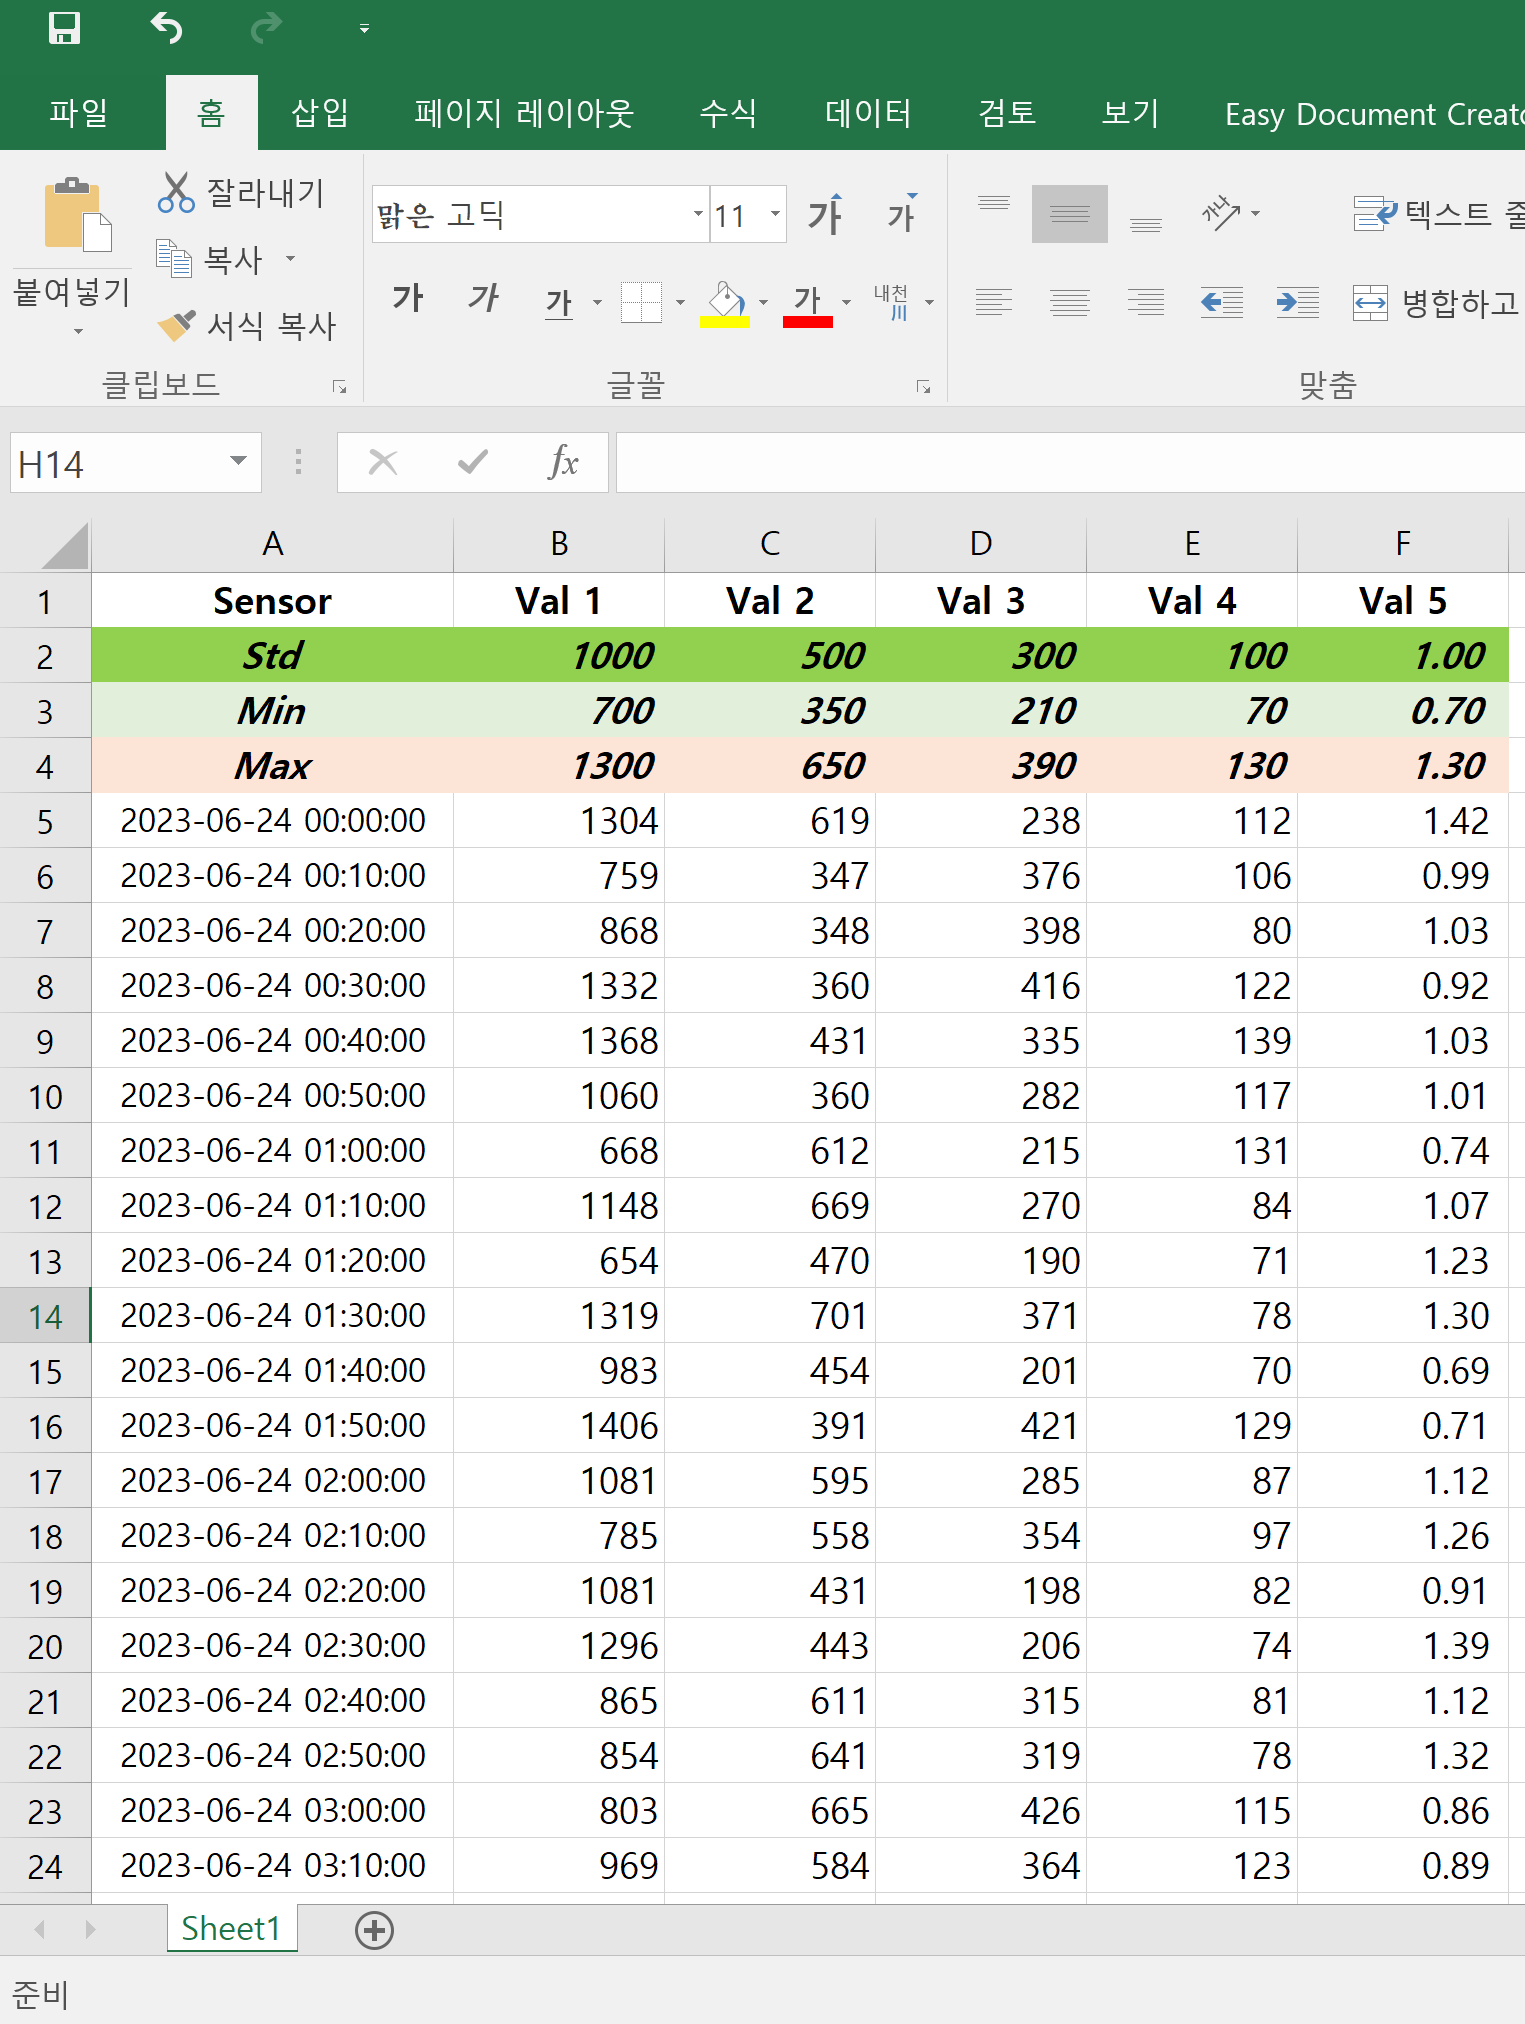
Task: Toggle italic 가 formatting
Action: [483, 299]
